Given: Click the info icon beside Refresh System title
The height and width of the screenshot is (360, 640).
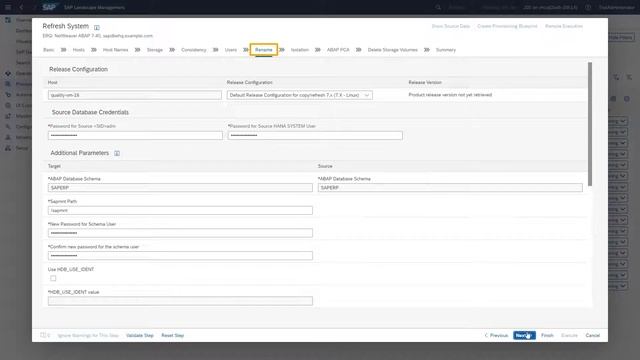Looking at the screenshot, I should click(x=97, y=27).
